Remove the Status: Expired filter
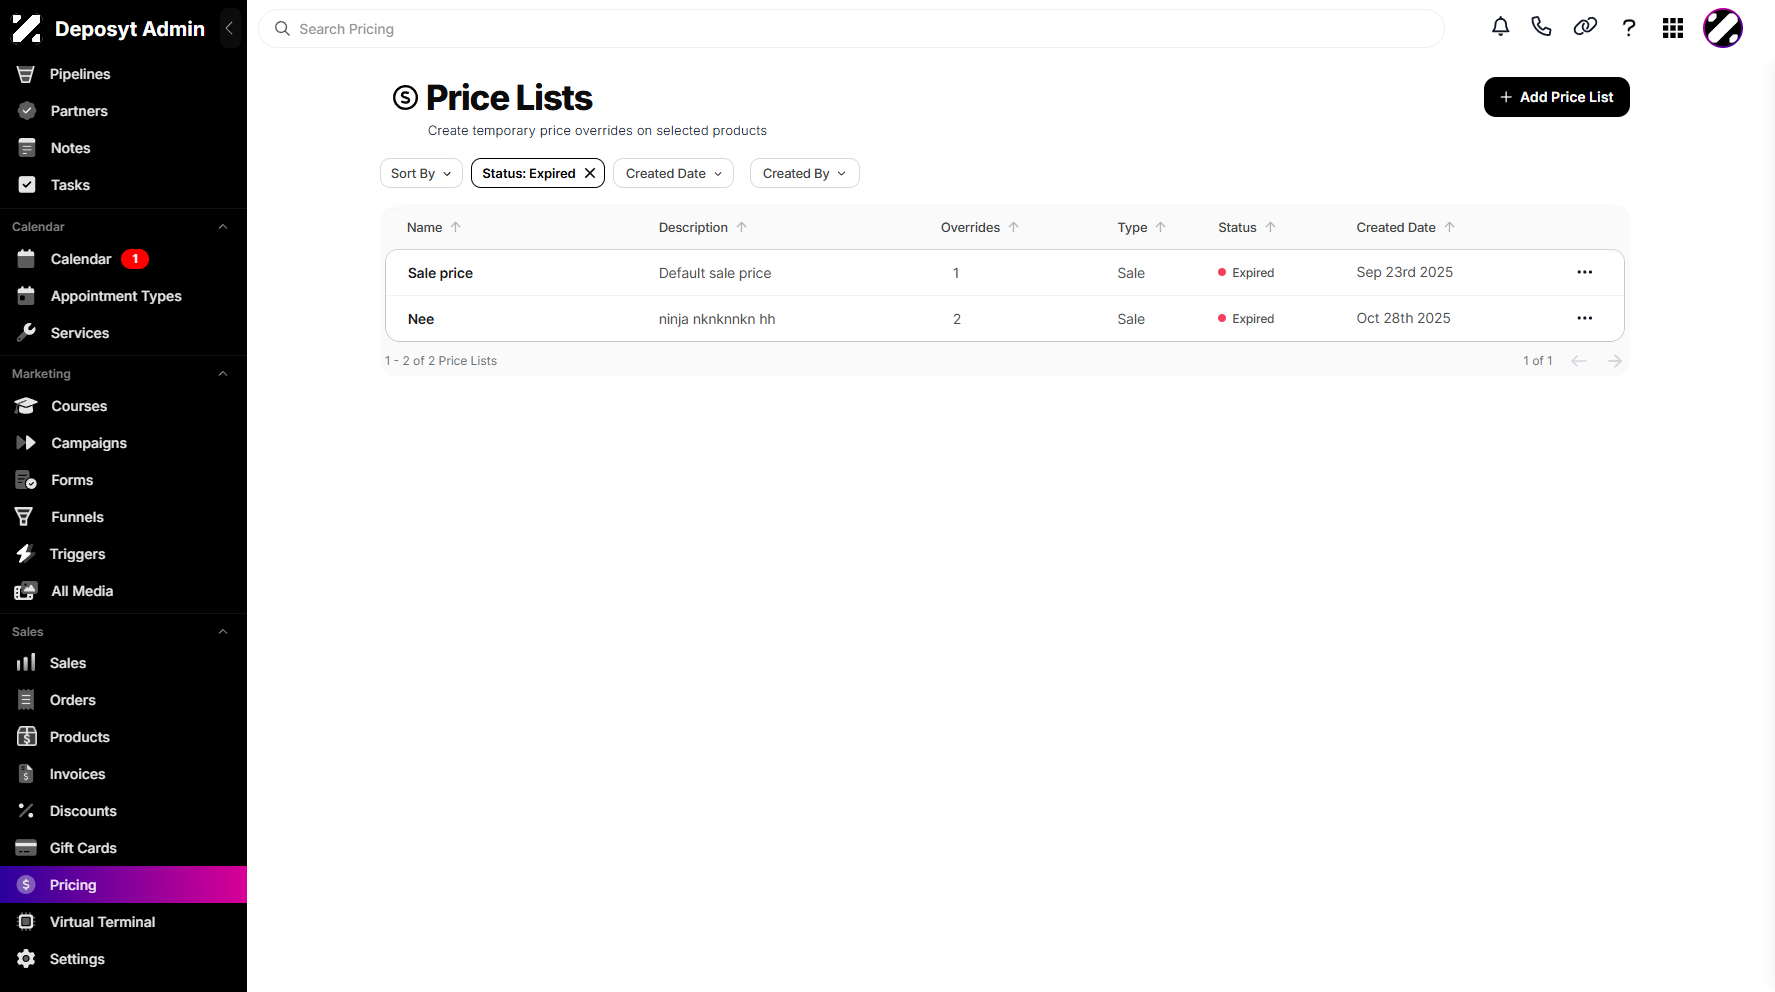 pyautogui.click(x=590, y=173)
